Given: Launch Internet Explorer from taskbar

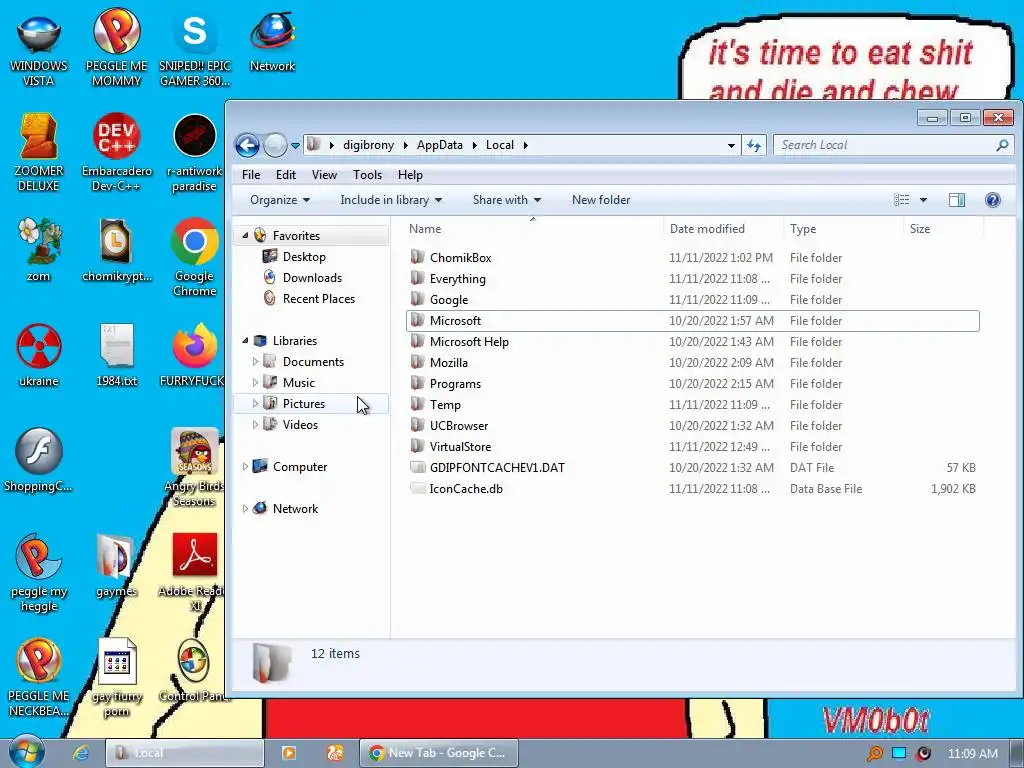Looking at the screenshot, I should [x=81, y=753].
